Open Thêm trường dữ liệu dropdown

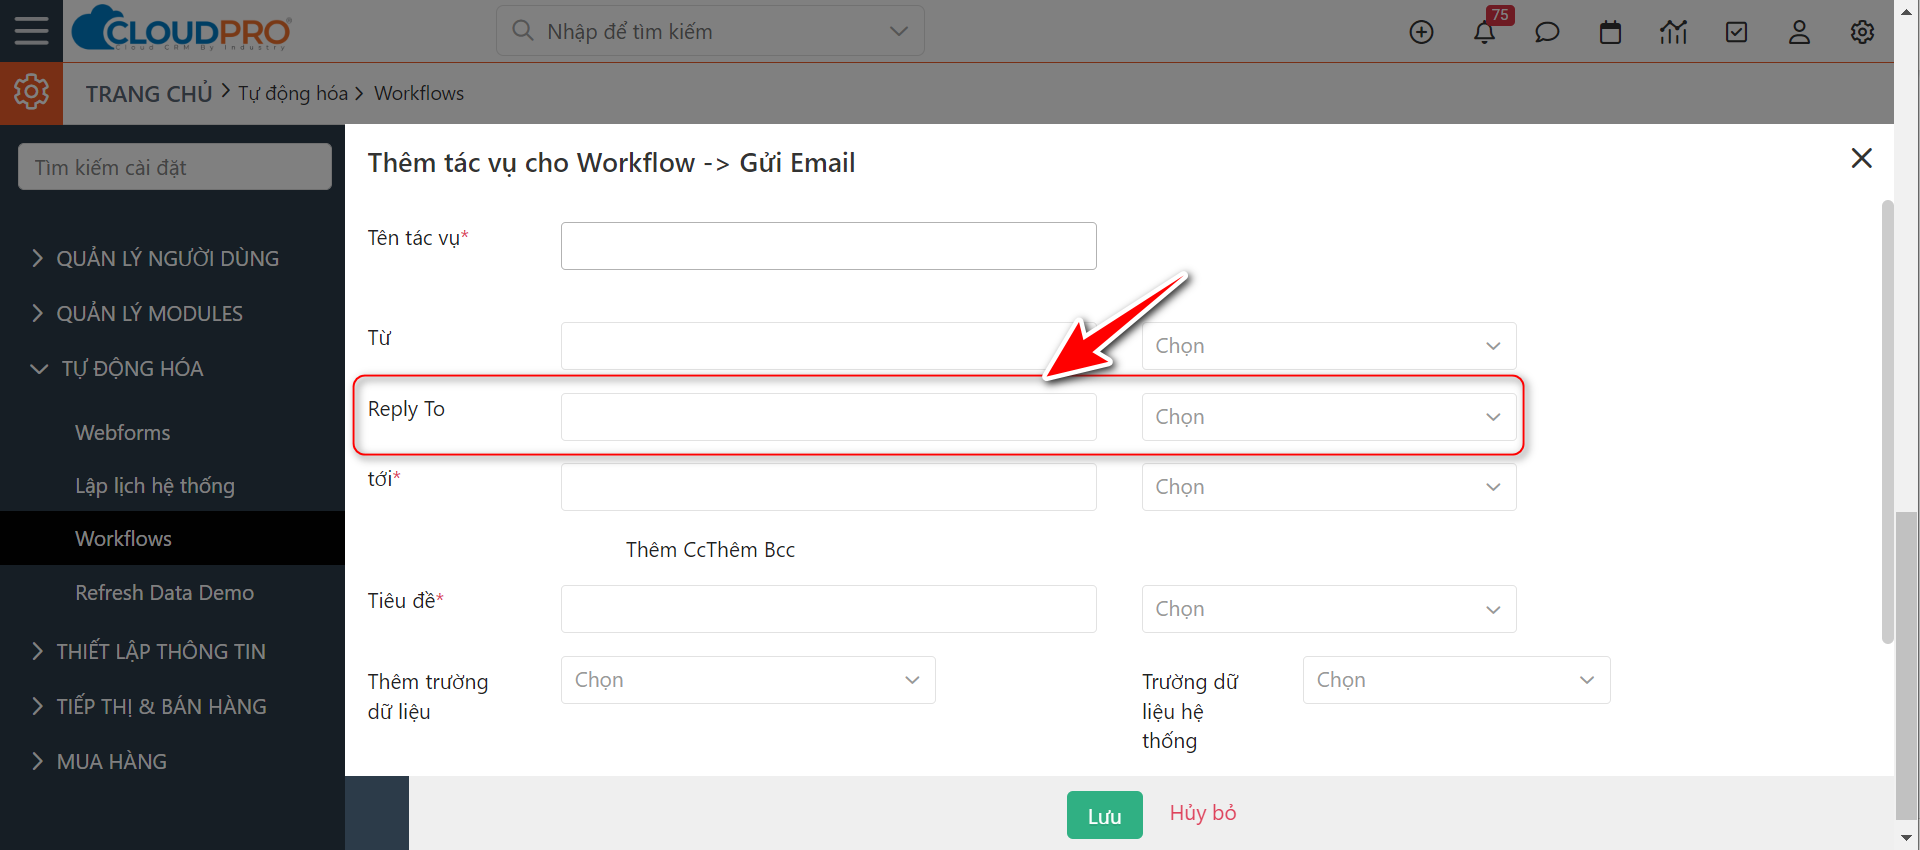[x=748, y=680]
